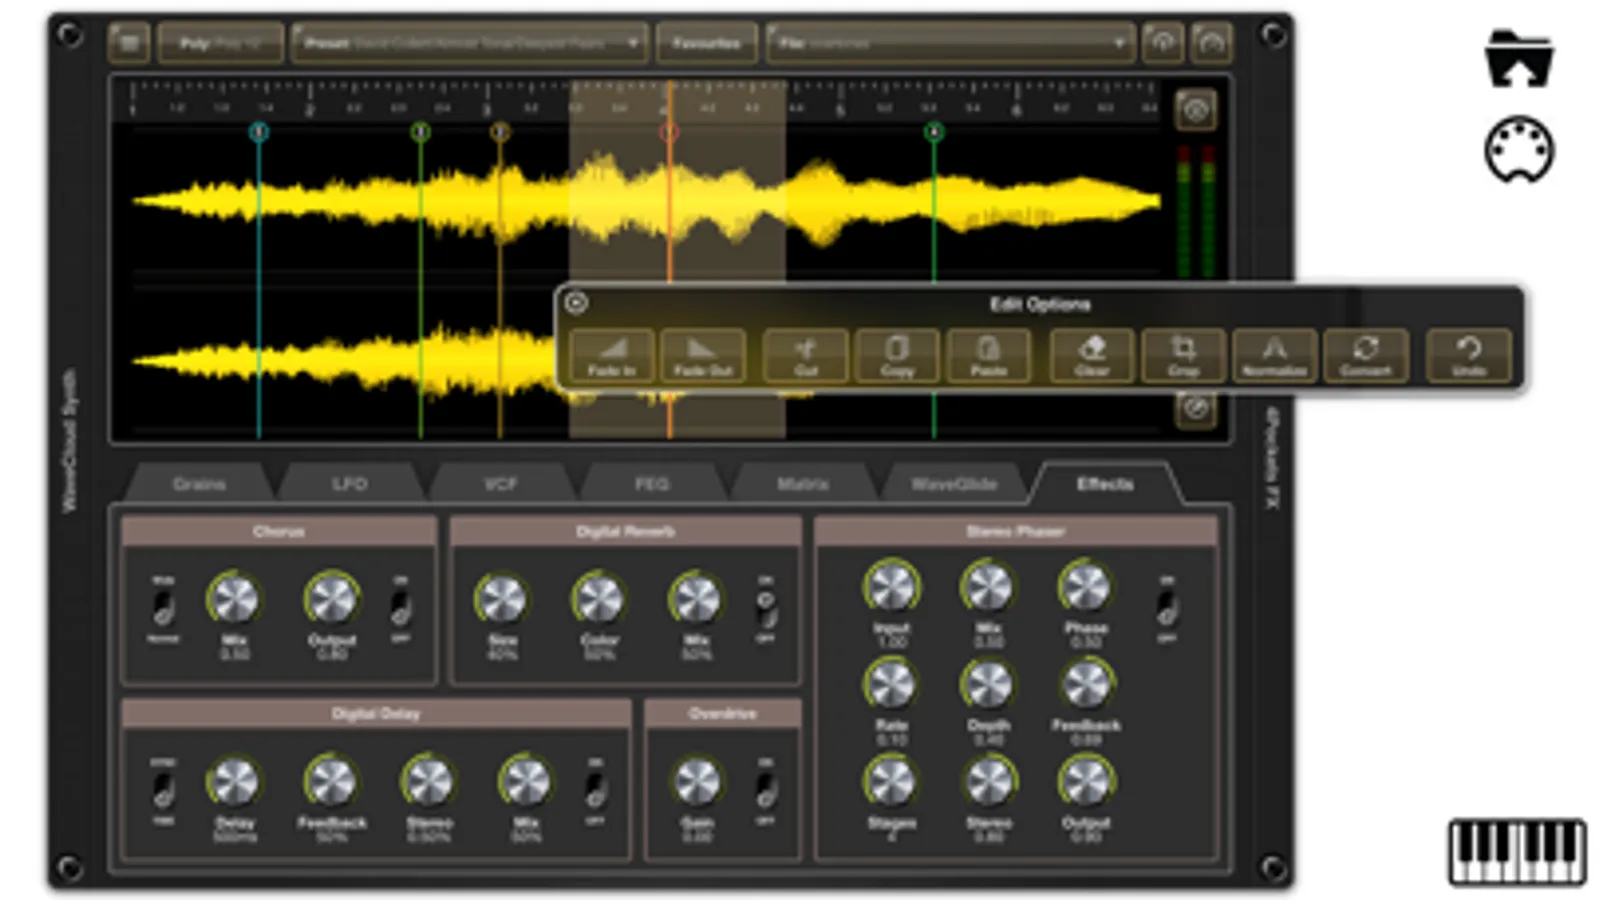The height and width of the screenshot is (900, 1599).
Task: Select the Effects tab
Action: pyautogui.click(x=1105, y=484)
